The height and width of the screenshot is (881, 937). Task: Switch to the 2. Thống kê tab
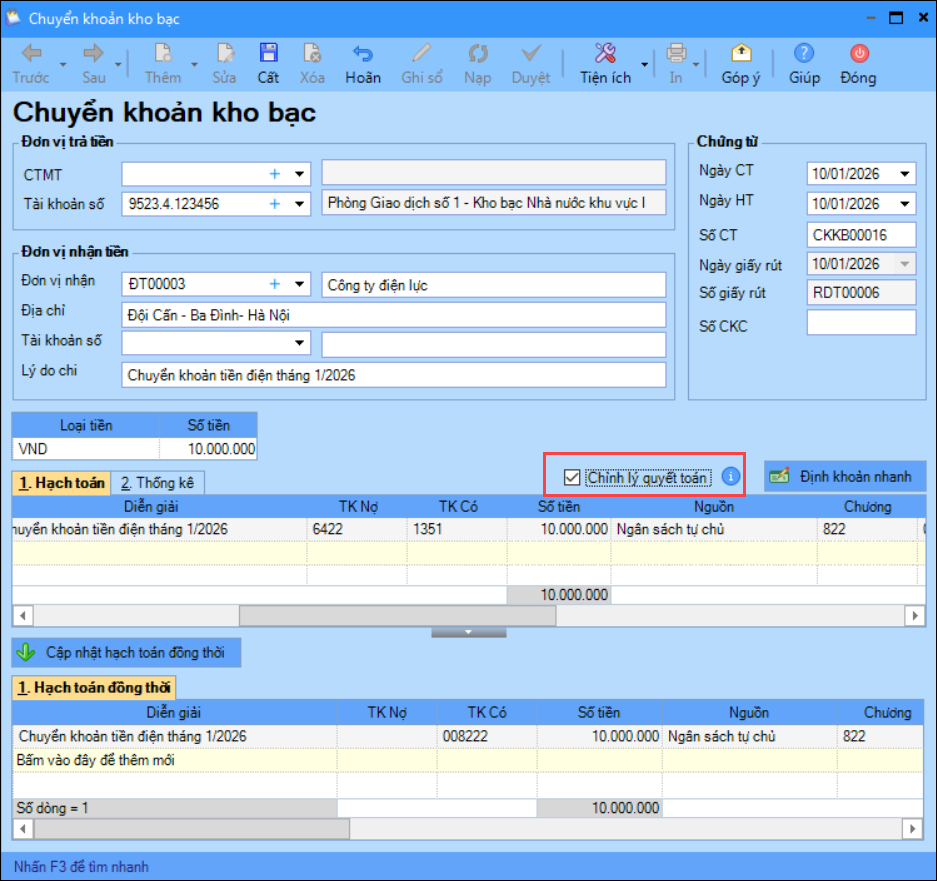coord(159,483)
